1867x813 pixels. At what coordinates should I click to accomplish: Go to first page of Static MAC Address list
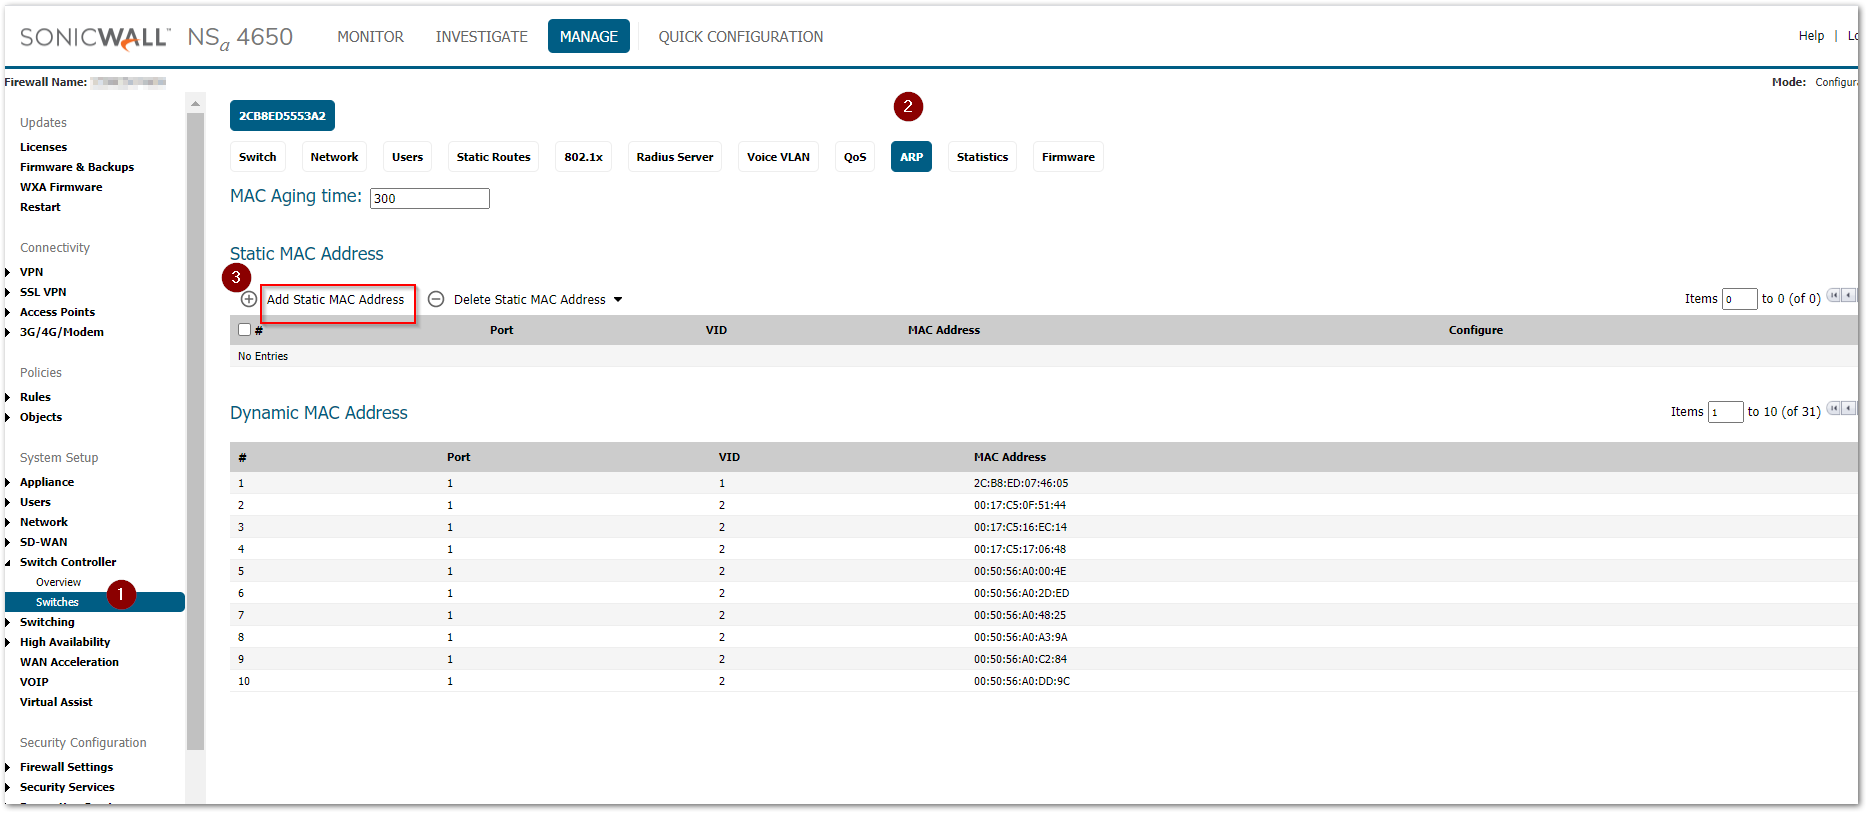[1834, 295]
